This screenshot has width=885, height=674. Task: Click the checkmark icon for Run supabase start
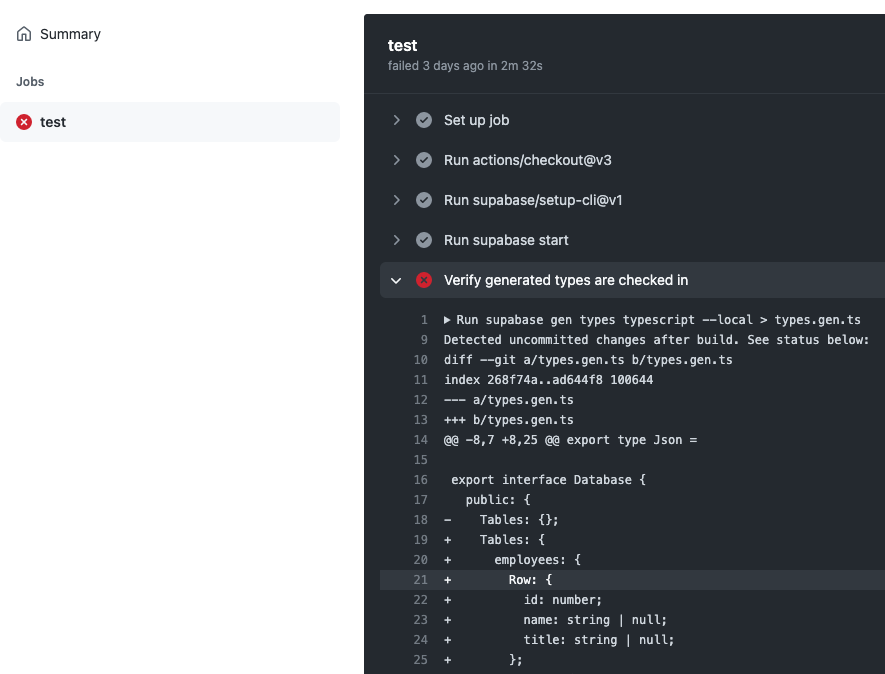(x=424, y=240)
